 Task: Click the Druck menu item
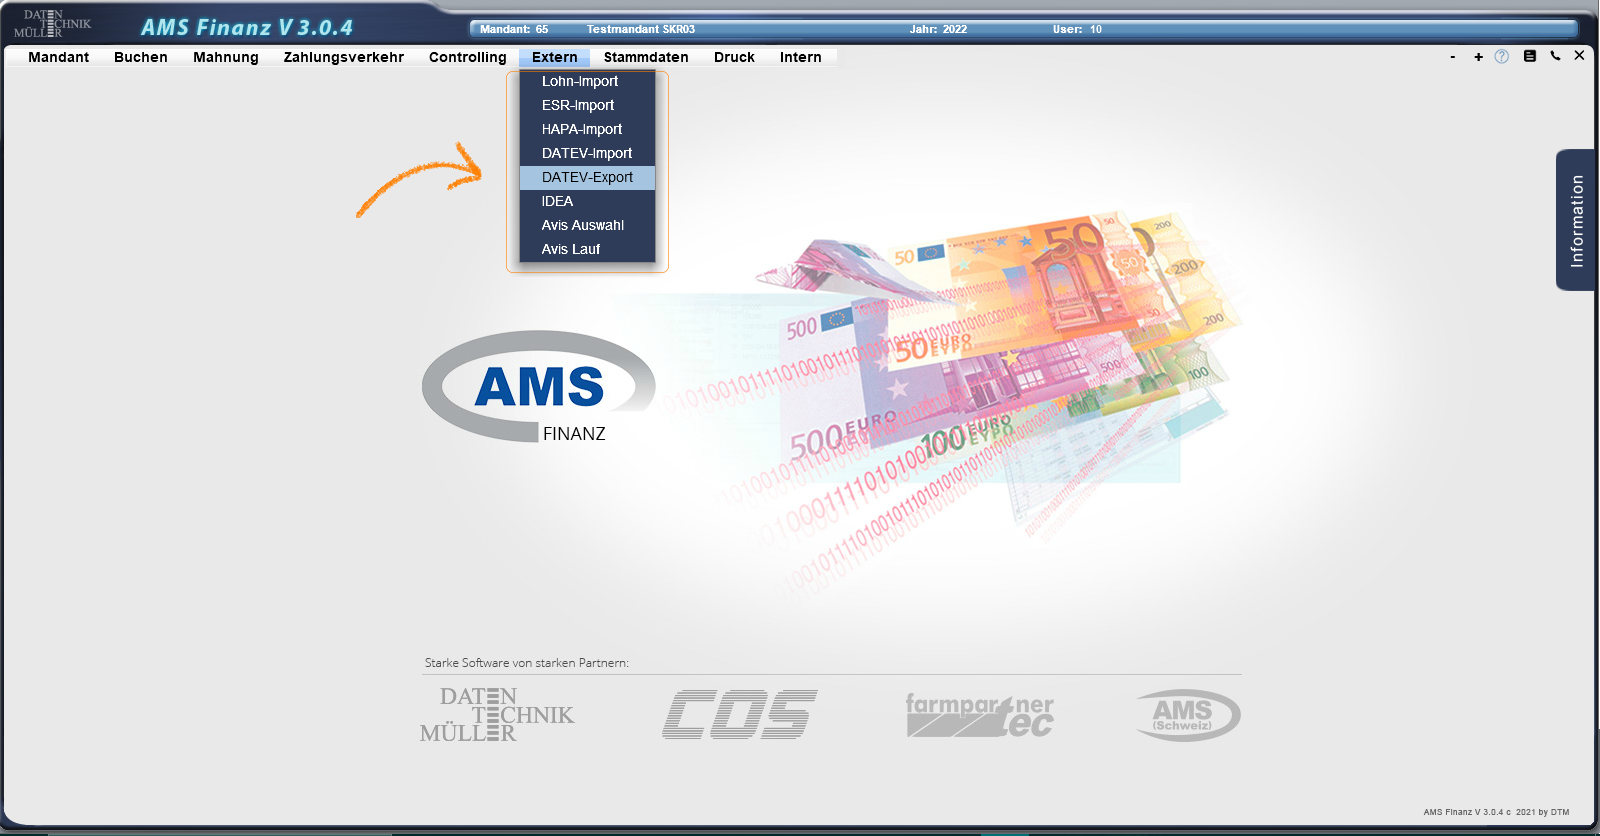click(x=734, y=57)
